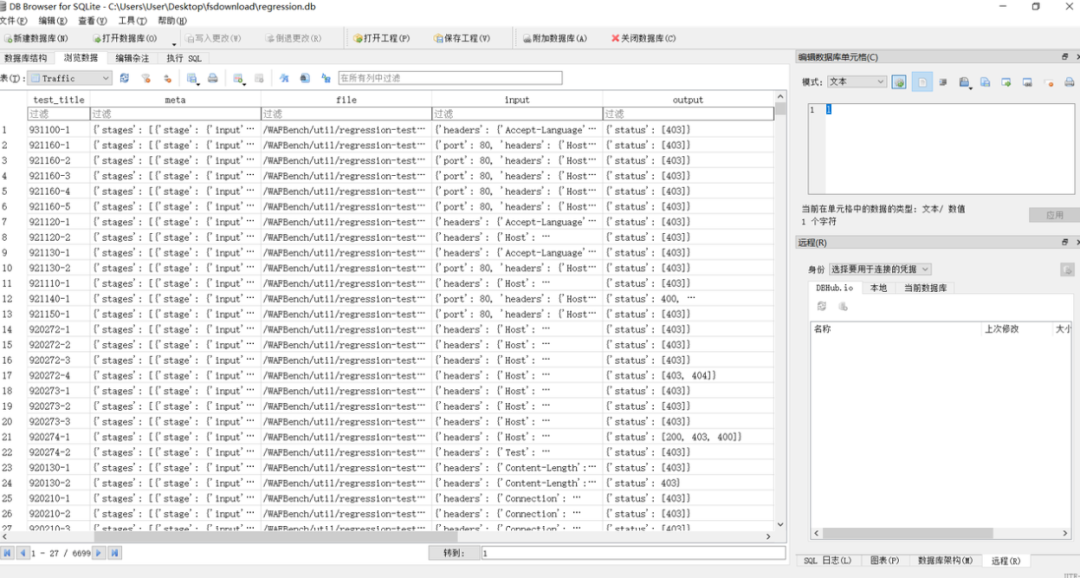Go to the first page of records
This screenshot has height=578, width=1080.
pos(8,553)
